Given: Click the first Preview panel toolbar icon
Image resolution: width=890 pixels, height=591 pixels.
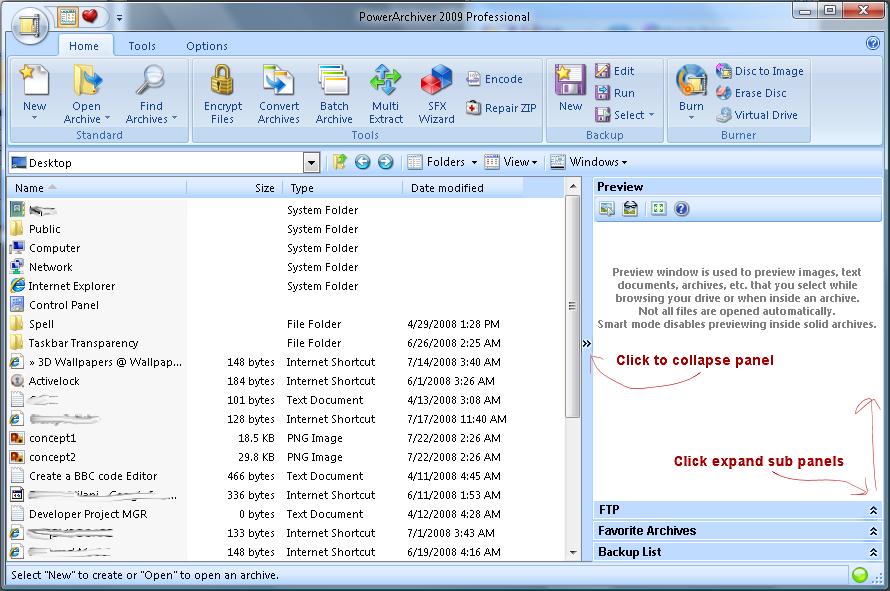Looking at the screenshot, I should (x=607, y=209).
